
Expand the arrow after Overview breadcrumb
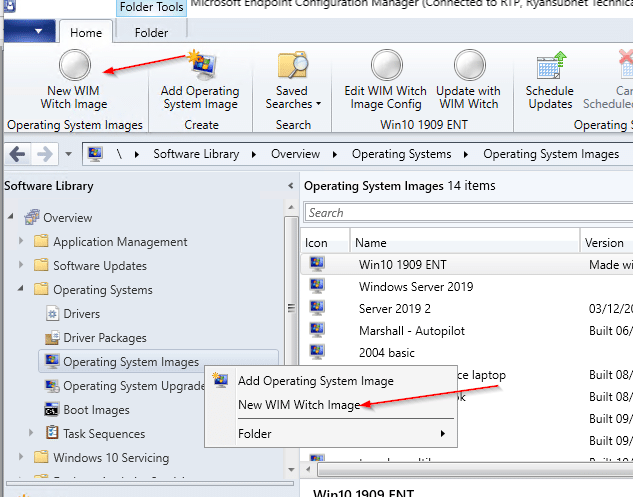point(335,154)
